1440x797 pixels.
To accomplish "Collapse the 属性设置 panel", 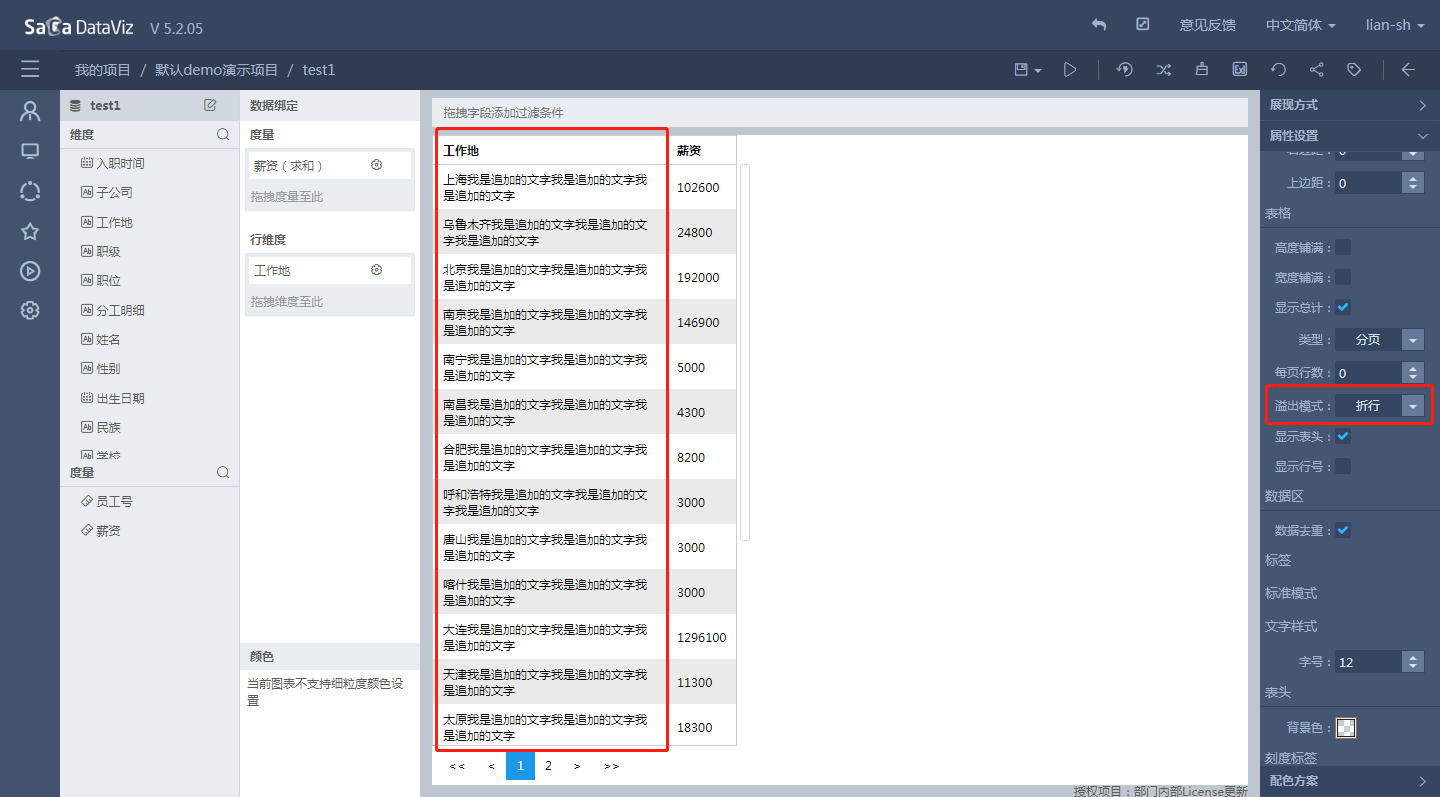I will click(1350, 136).
